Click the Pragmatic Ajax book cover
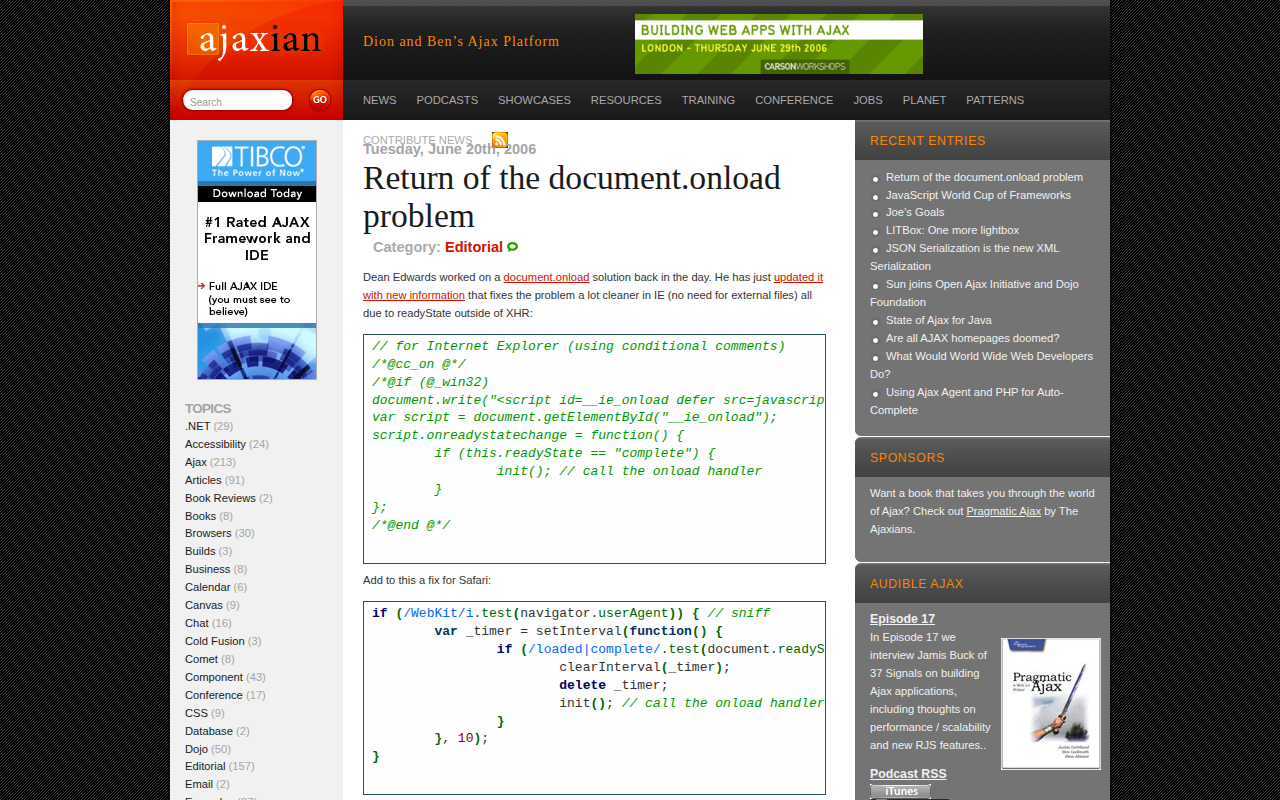Viewport: 1280px width, 800px height. click(x=1051, y=704)
